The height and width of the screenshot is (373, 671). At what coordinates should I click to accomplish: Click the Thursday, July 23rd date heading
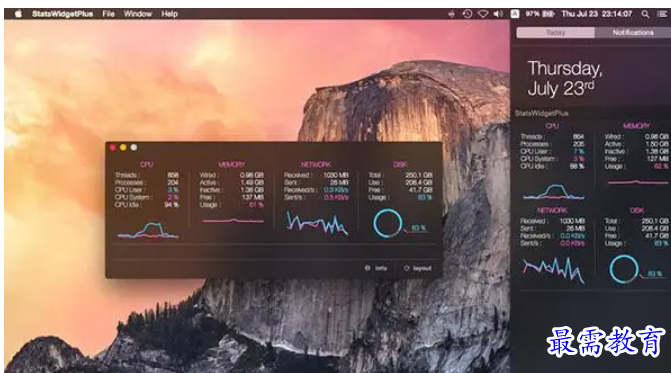(565, 78)
